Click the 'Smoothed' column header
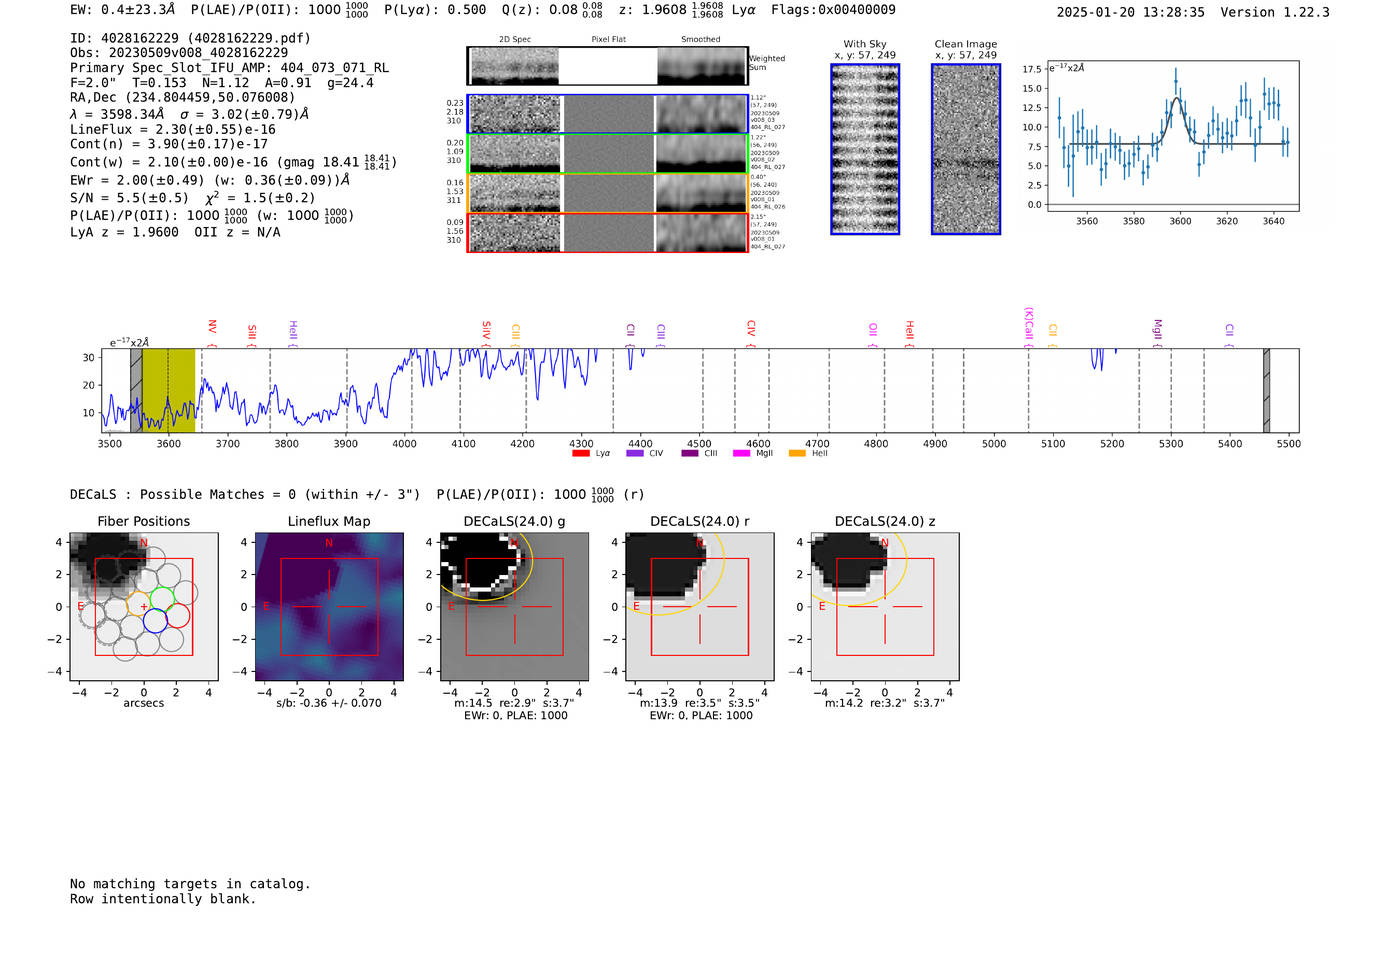This screenshot has width=1400, height=953. [x=701, y=40]
